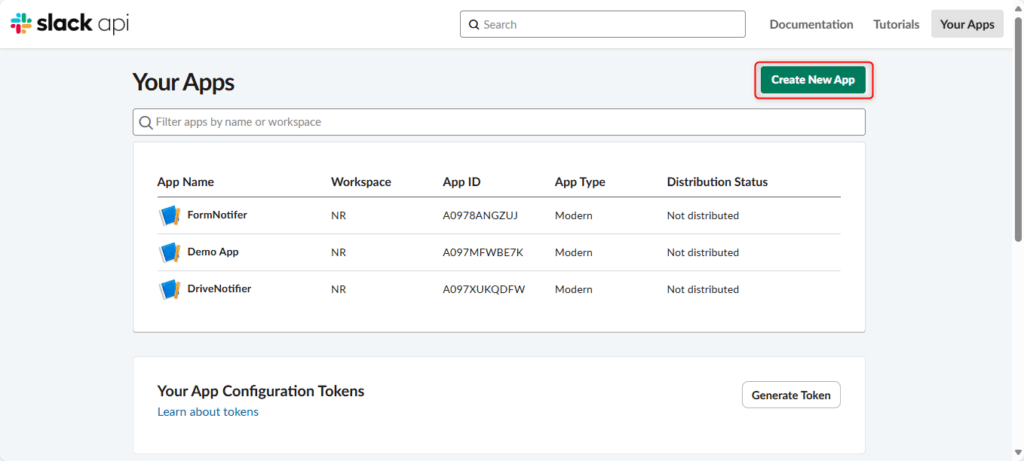Click the Slack API logo

click(70, 24)
